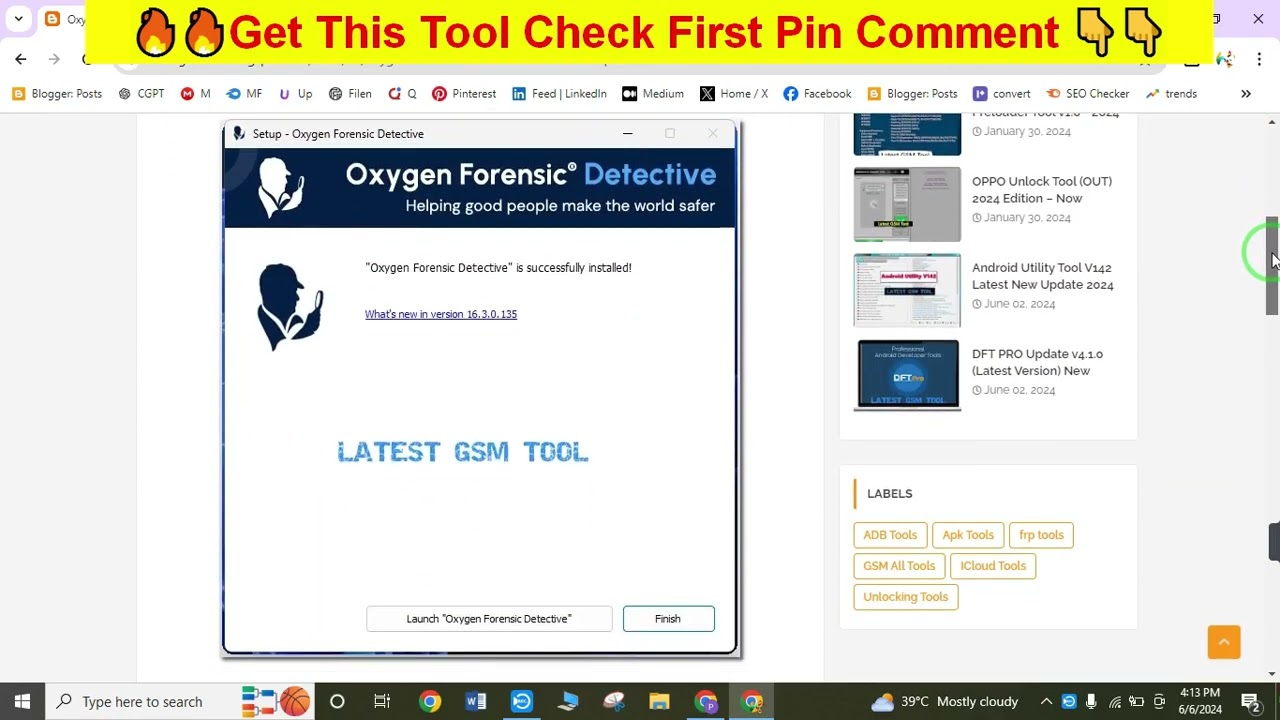Open the Facebook bookmark shortcut
This screenshot has width=1280, height=720.
(x=816, y=93)
